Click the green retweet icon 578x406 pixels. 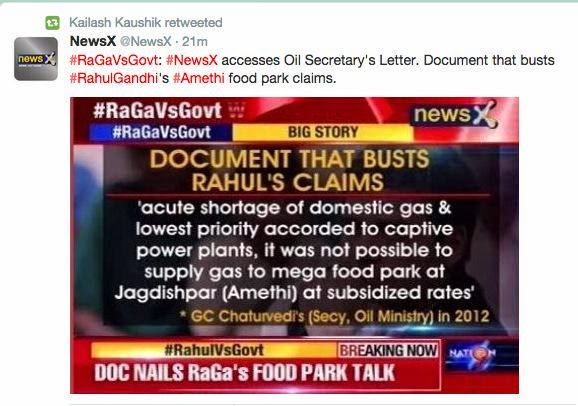[x=52, y=23]
